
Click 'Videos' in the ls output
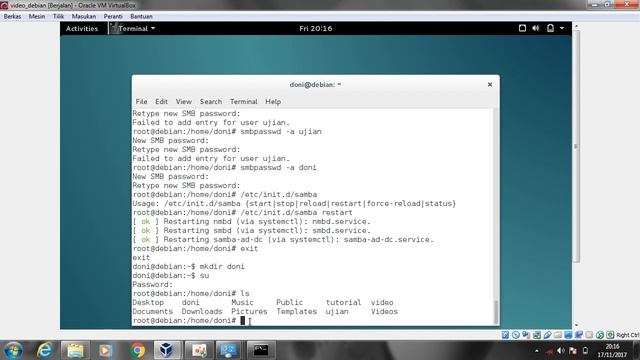[x=384, y=311]
